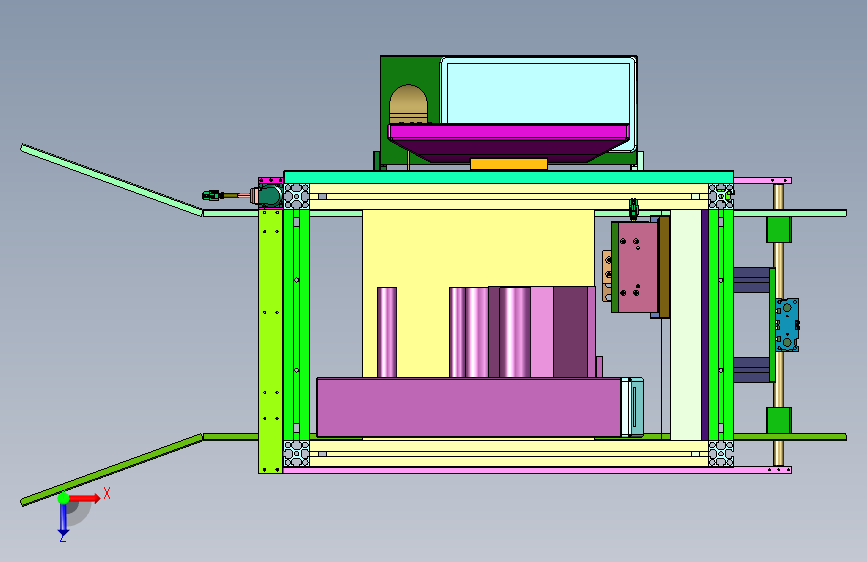Select the bottom-left aluminum profile corner cross-section
867x562 pixels.
pos(296,454)
